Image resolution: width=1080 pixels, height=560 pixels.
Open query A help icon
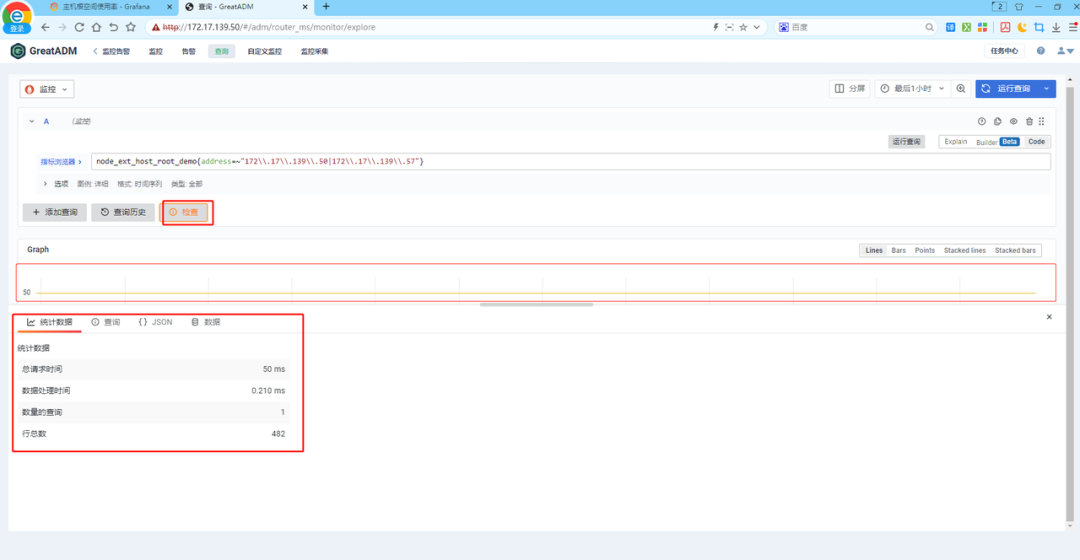[x=982, y=121]
